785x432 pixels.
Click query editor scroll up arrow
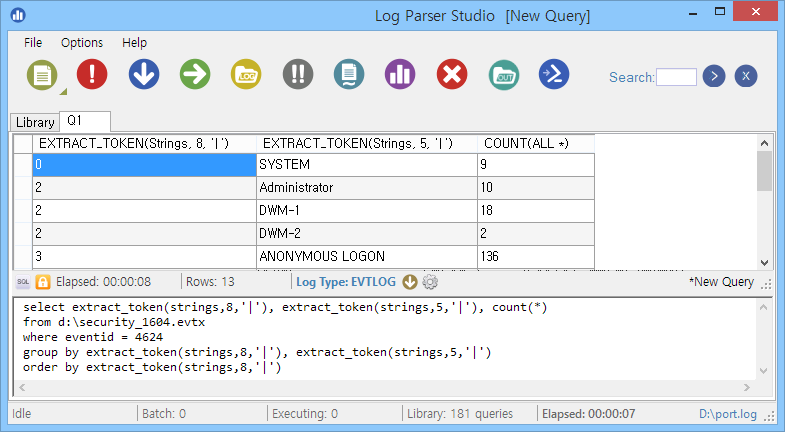[x=763, y=307]
